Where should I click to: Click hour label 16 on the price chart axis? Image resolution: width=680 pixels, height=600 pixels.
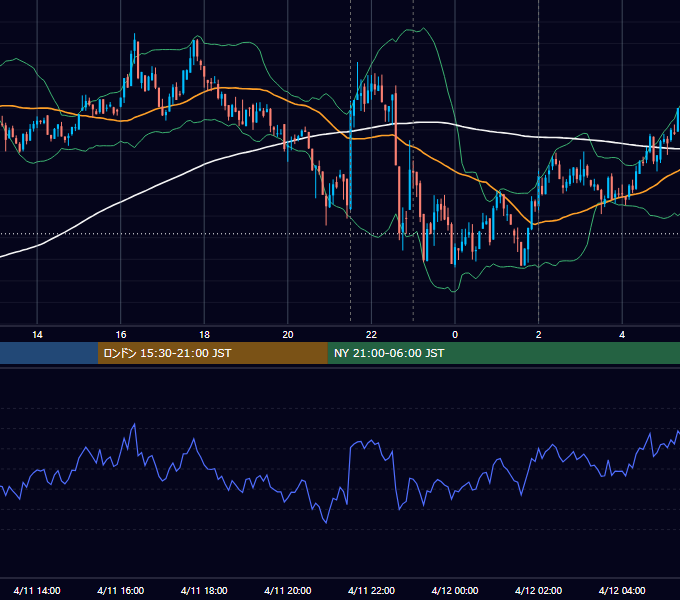[121, 335]
